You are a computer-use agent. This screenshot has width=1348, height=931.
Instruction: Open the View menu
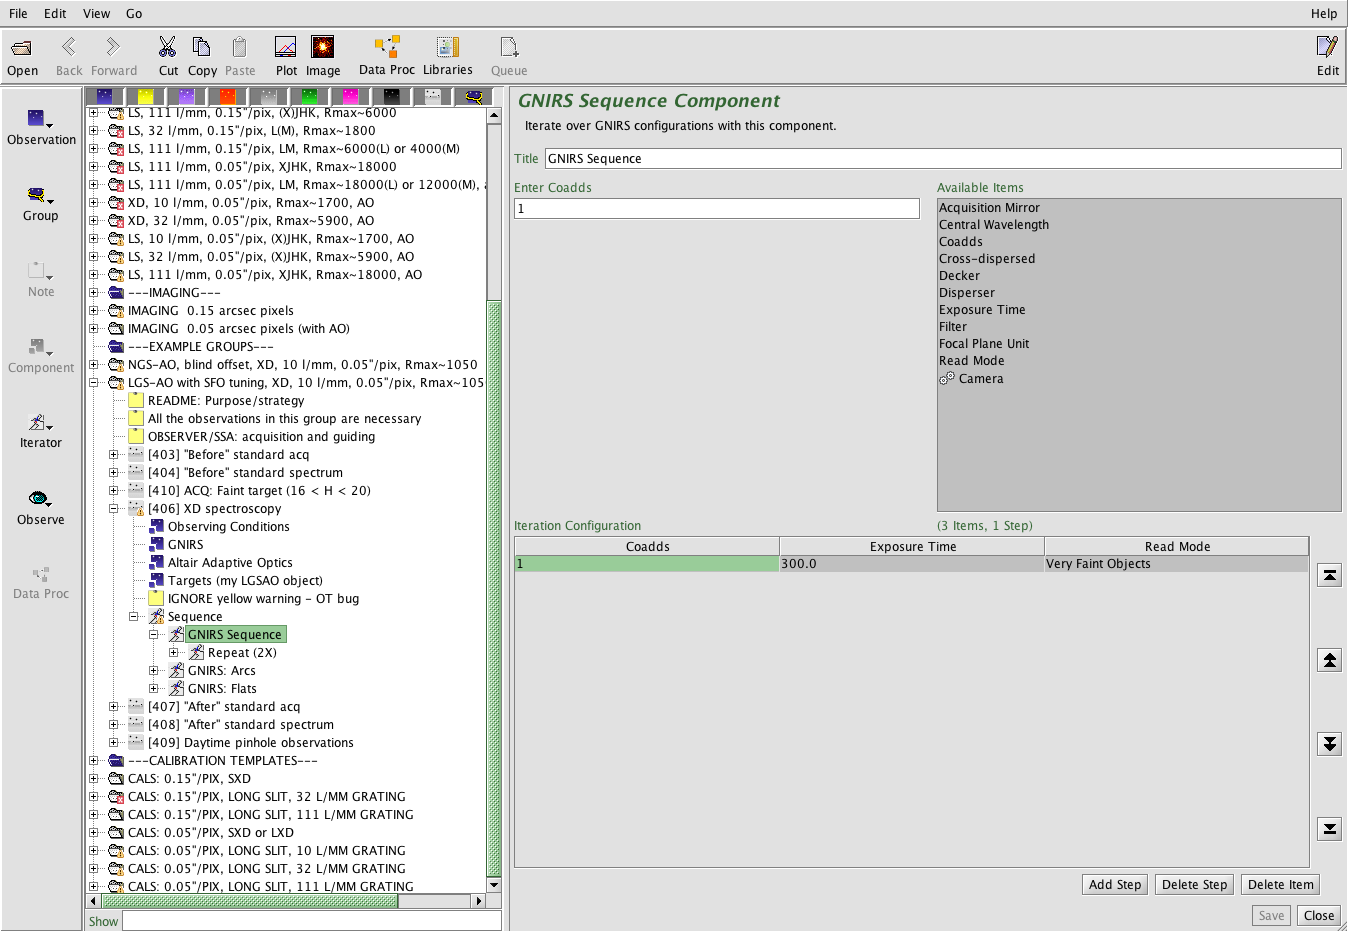pos(96,14)
